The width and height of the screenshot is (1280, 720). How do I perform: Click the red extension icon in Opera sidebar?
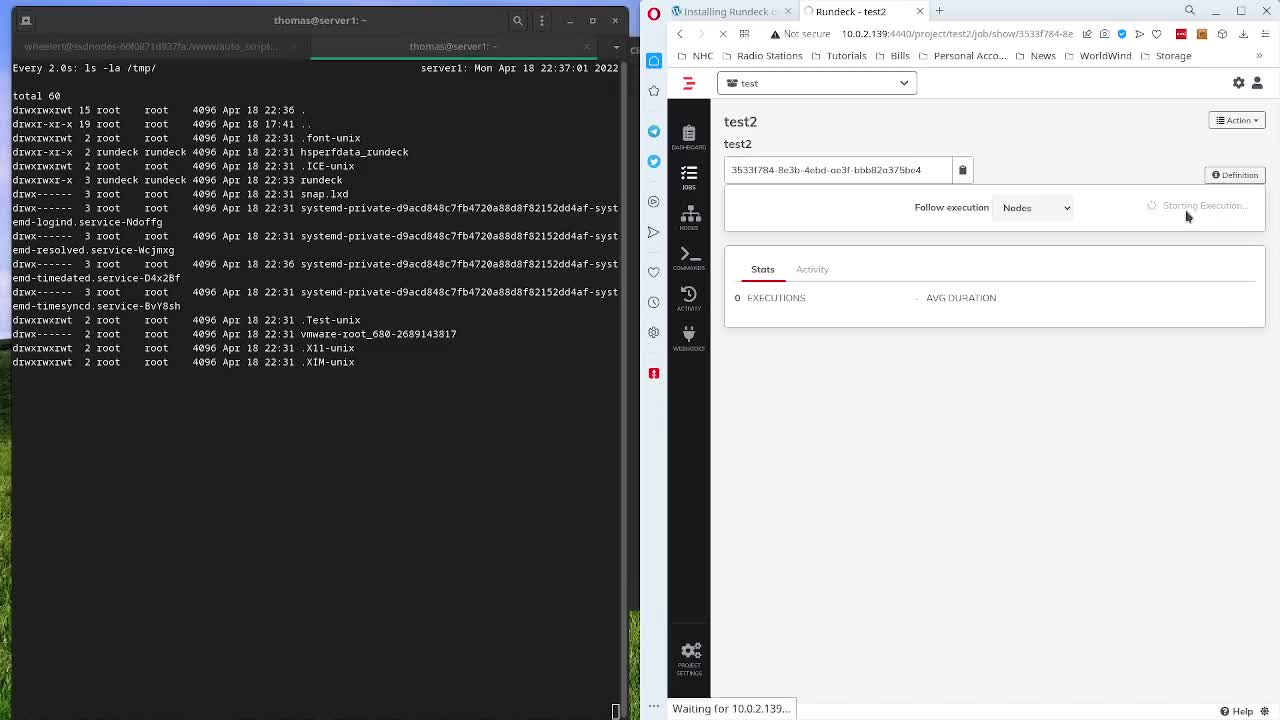pos(654,373)
